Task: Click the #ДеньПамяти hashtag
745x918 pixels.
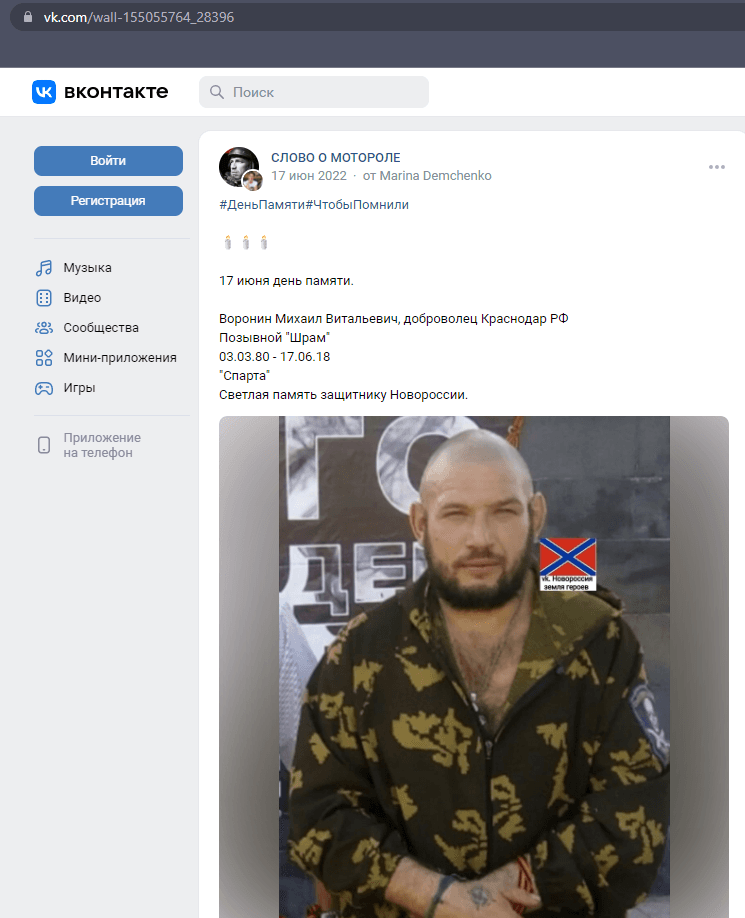Action: (262, 205)
